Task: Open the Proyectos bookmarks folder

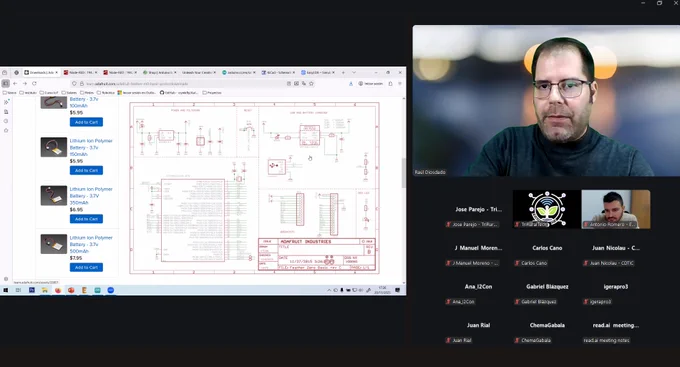Action: point(212,92)
